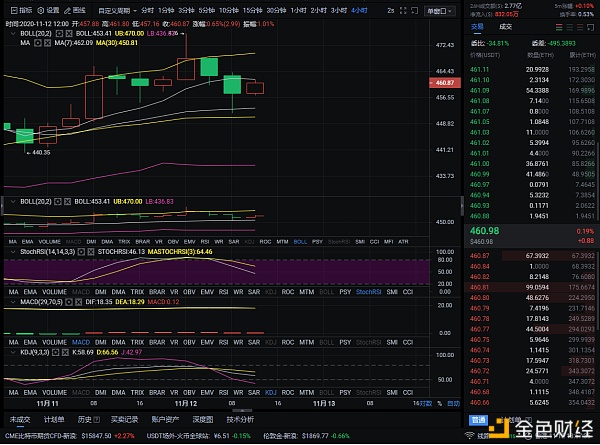Select the 15分钟 timeframe button
The height and width of the screenshot is (445, 600).
[x=249, y=9]
